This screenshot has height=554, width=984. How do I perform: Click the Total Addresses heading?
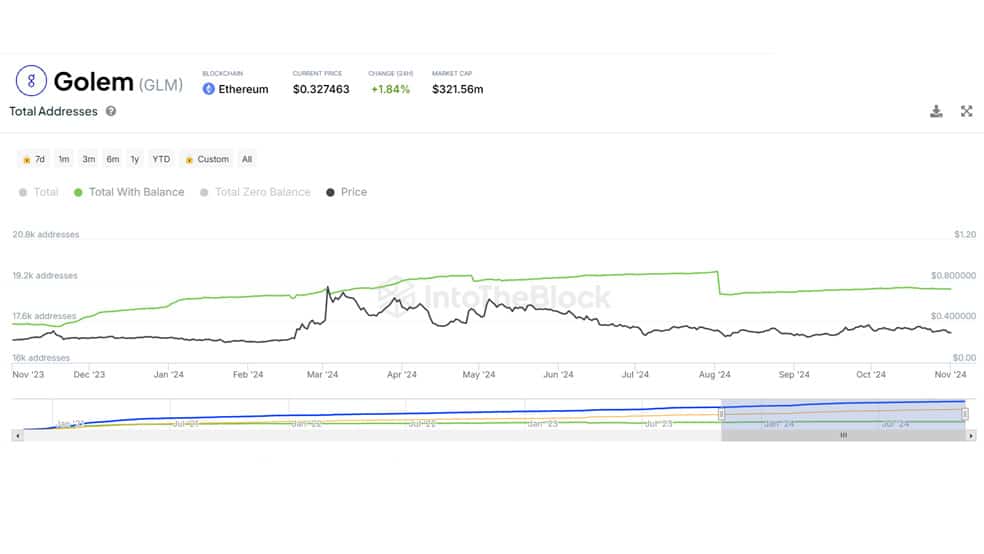[x=53, y=111]
